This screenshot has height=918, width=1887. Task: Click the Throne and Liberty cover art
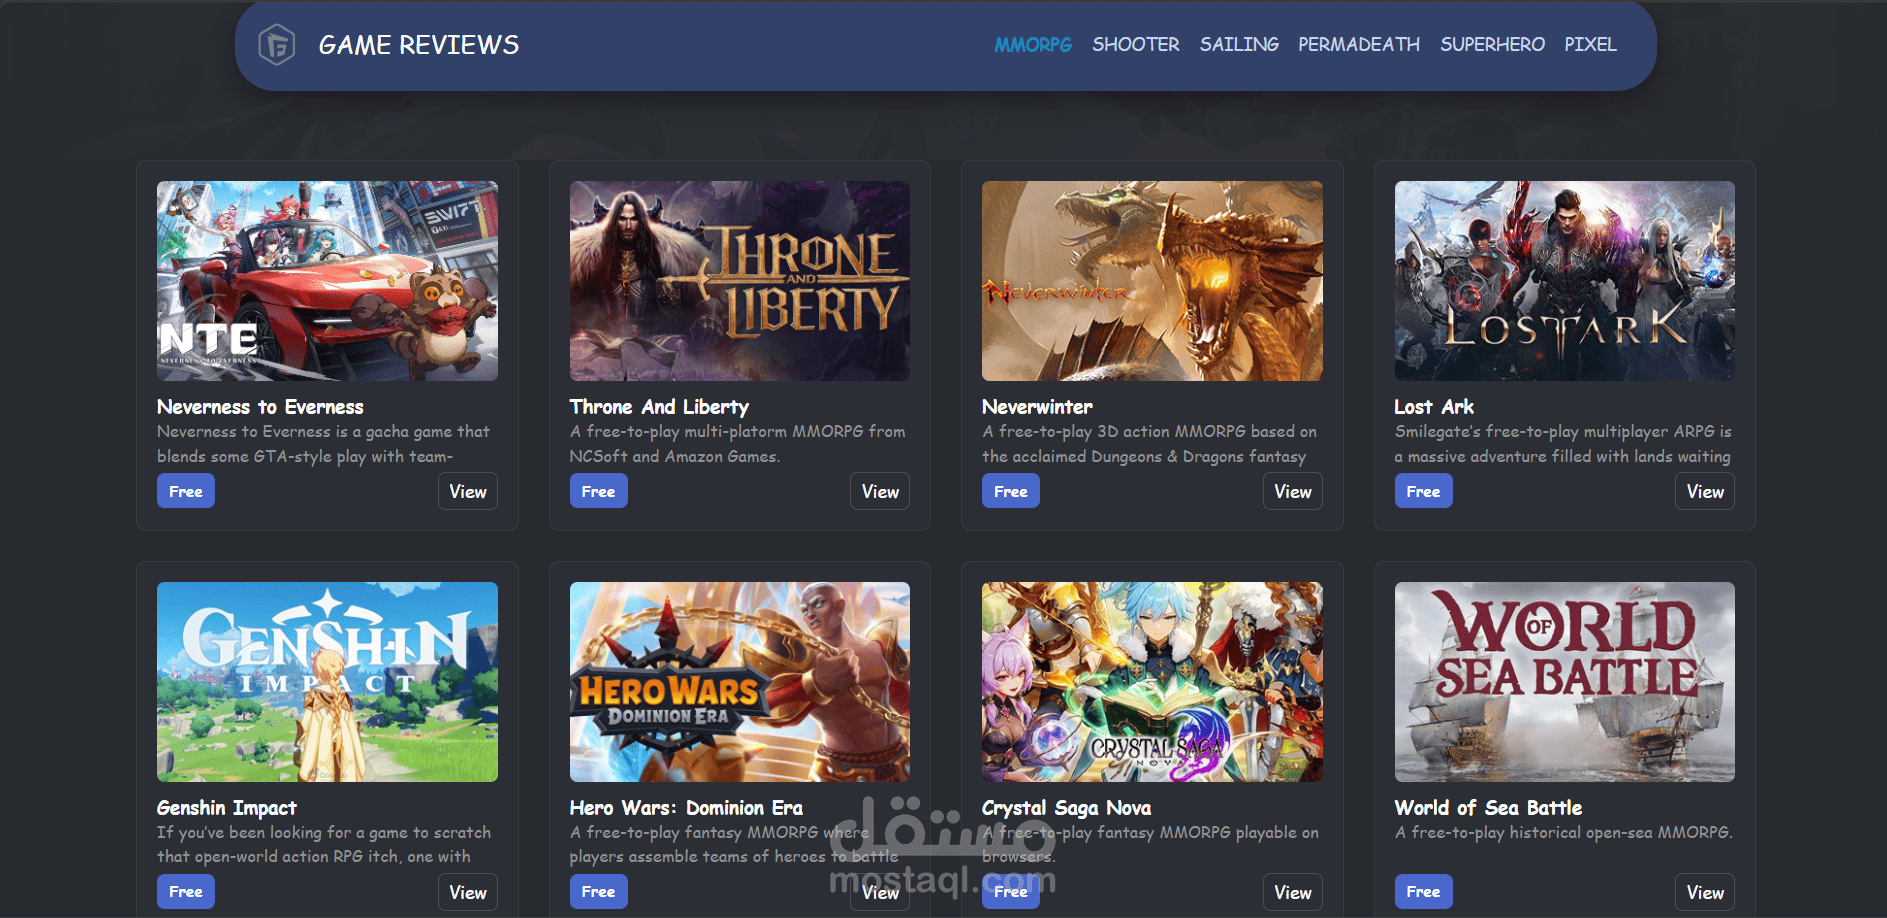740,281
